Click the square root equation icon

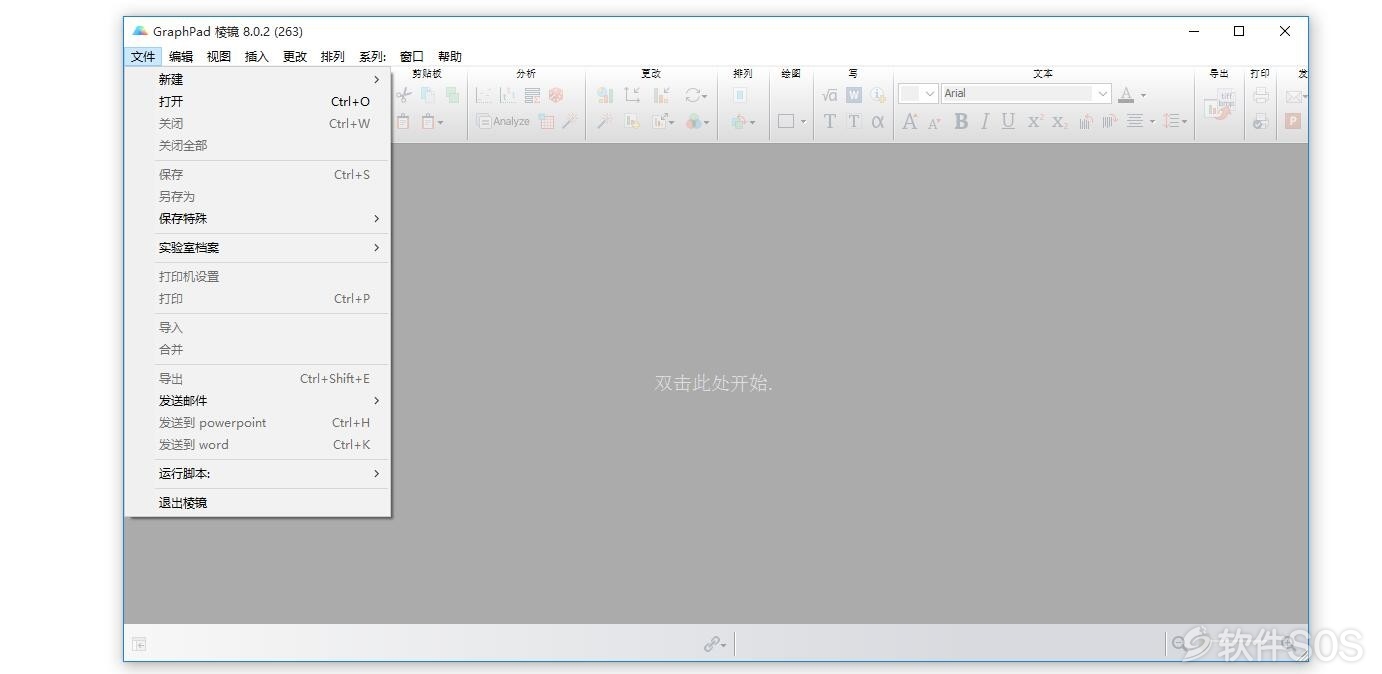point(829,95)
